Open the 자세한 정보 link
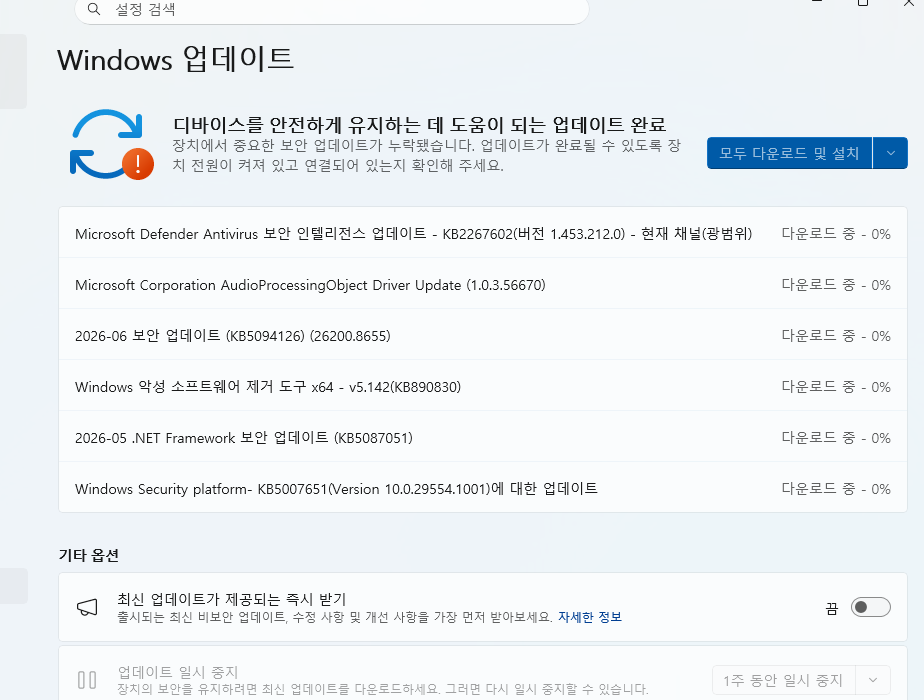This screenshot has height=700, width=924. pos(590,617)
